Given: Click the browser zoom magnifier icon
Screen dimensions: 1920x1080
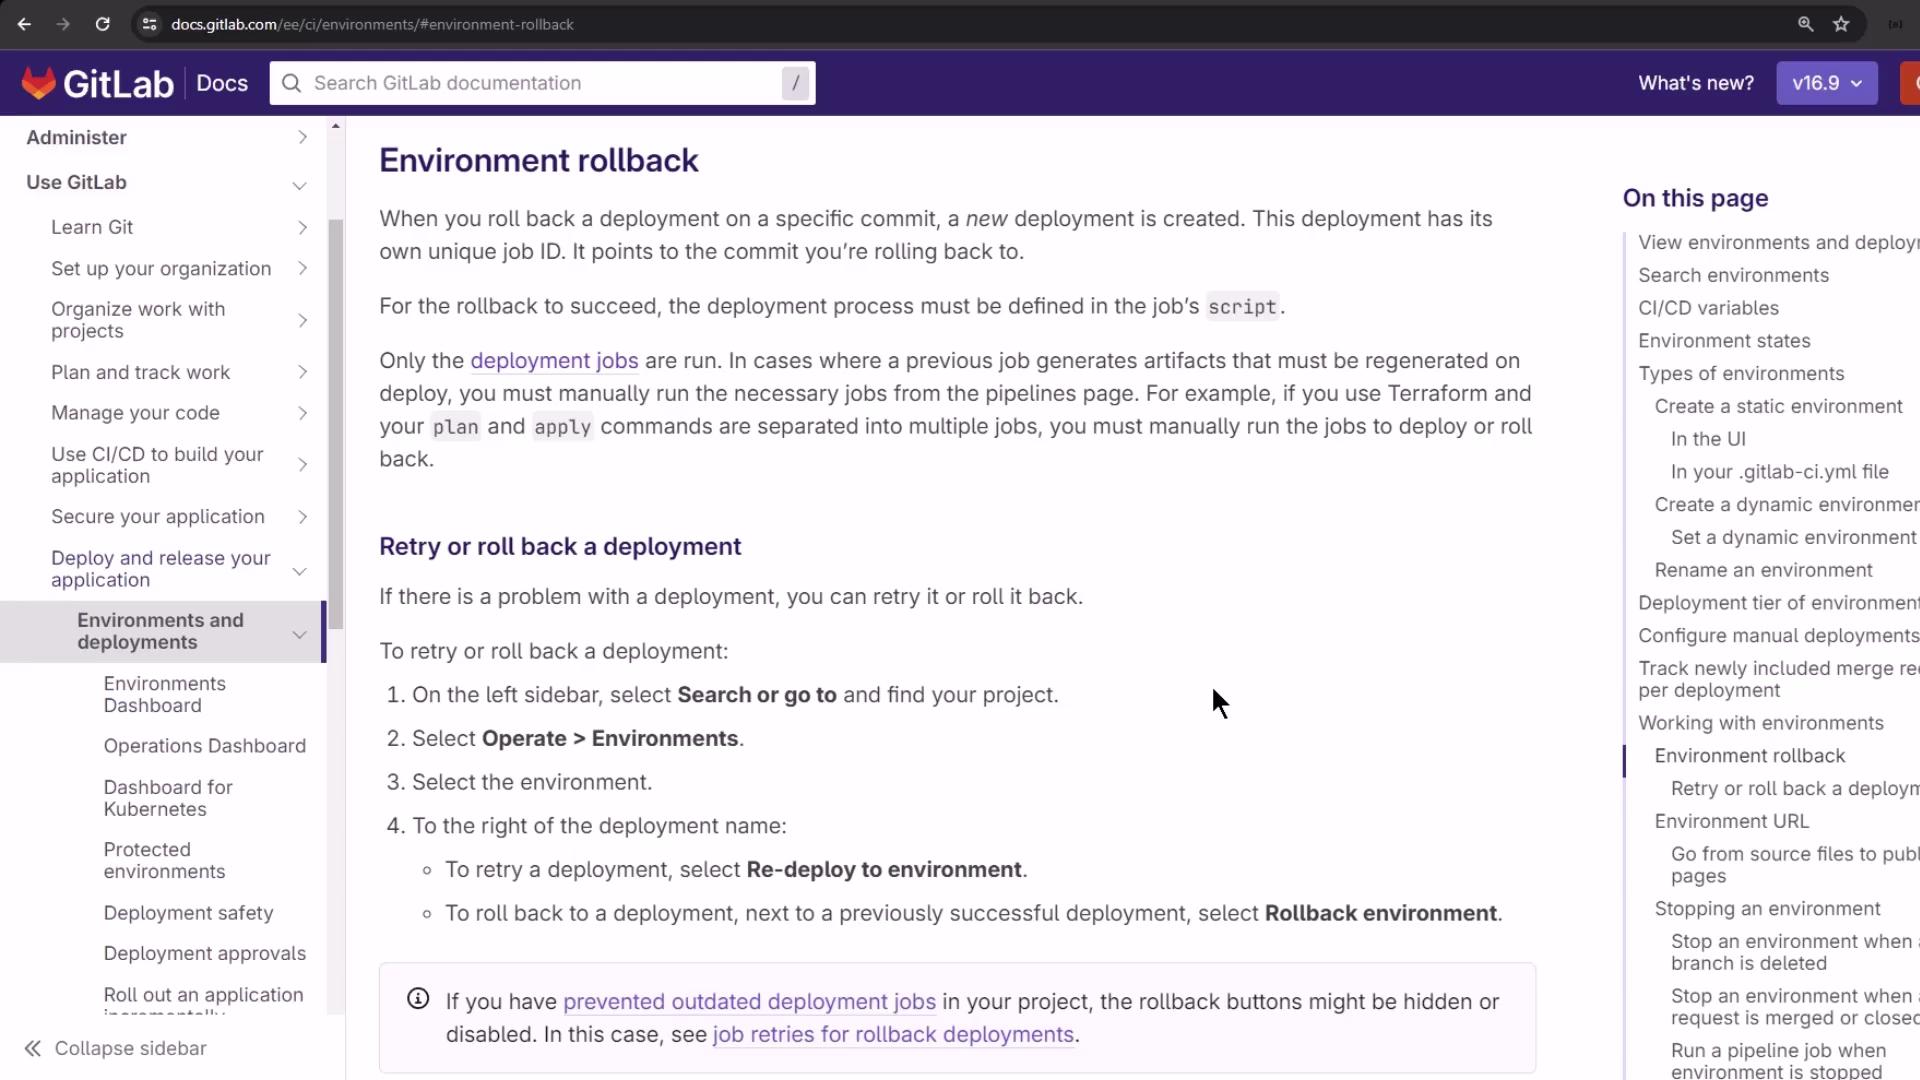Looking at the screenshot, I should (1805, 24).
